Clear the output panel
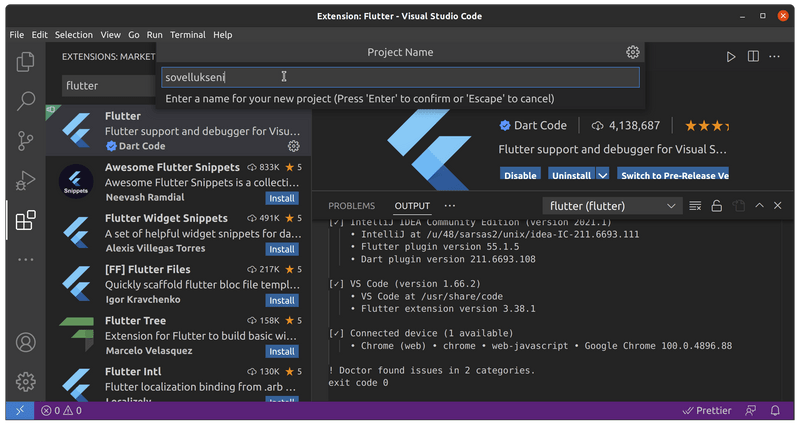This screenshot has width=800, height=426. click(x=695, y=206)
